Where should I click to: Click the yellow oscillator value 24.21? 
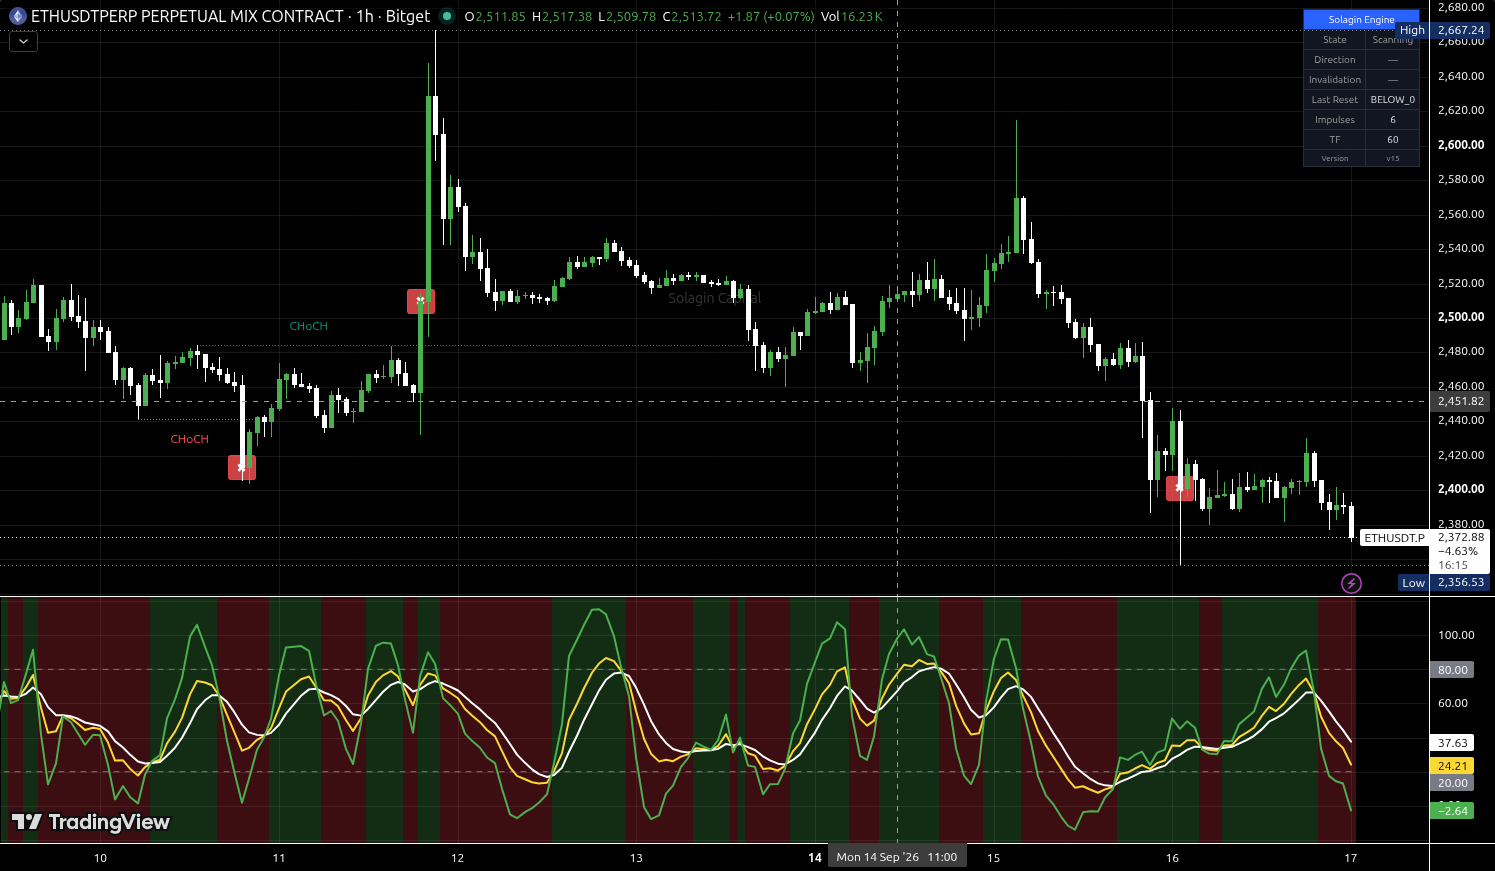1453,766
